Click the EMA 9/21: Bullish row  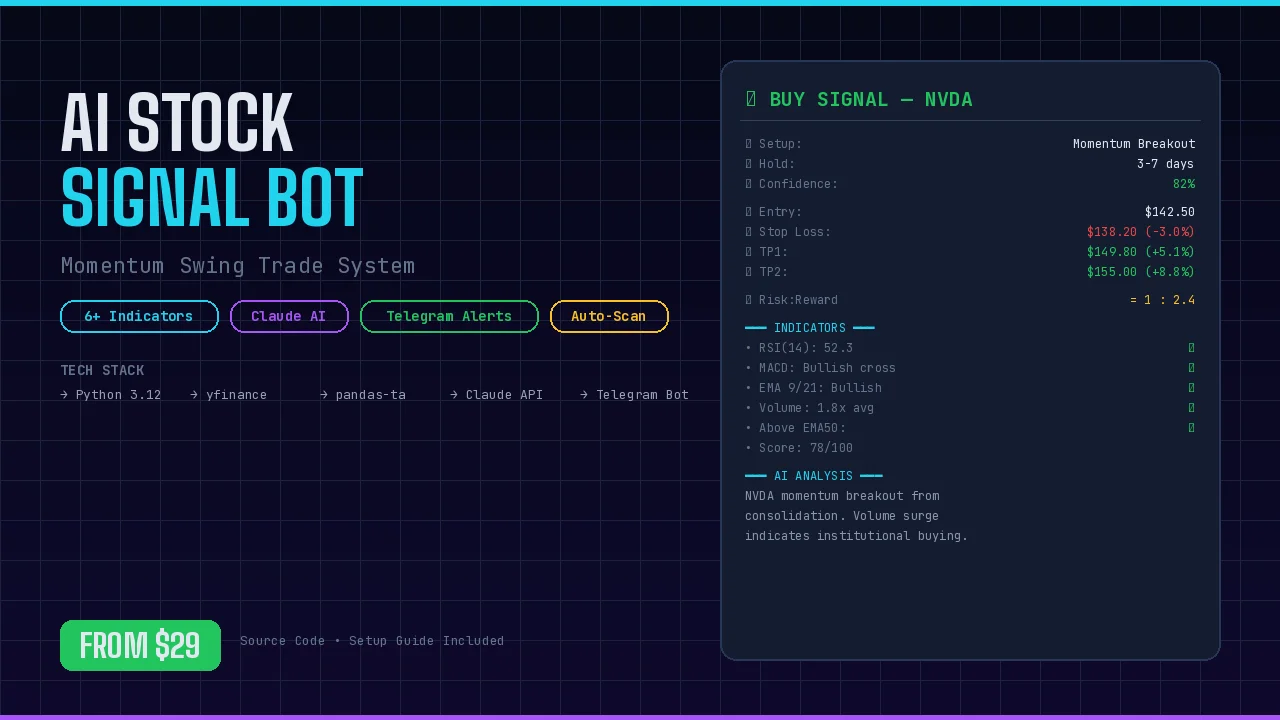(x=970, y=388)
